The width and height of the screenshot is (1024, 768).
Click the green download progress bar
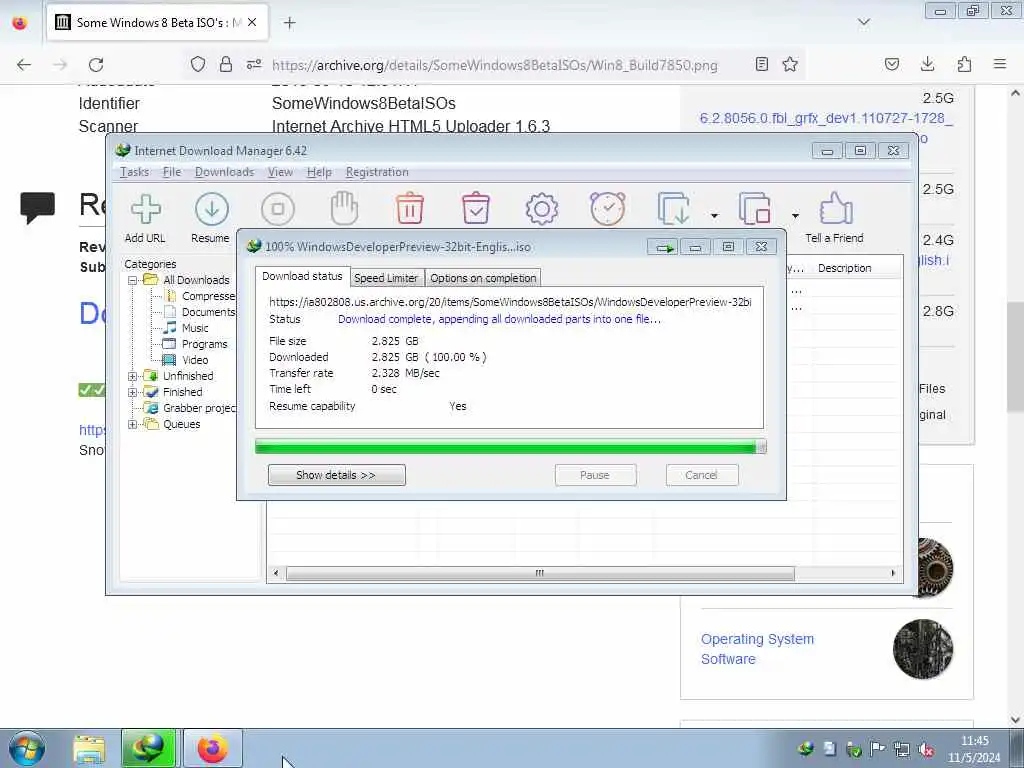(x=510, y=447)
